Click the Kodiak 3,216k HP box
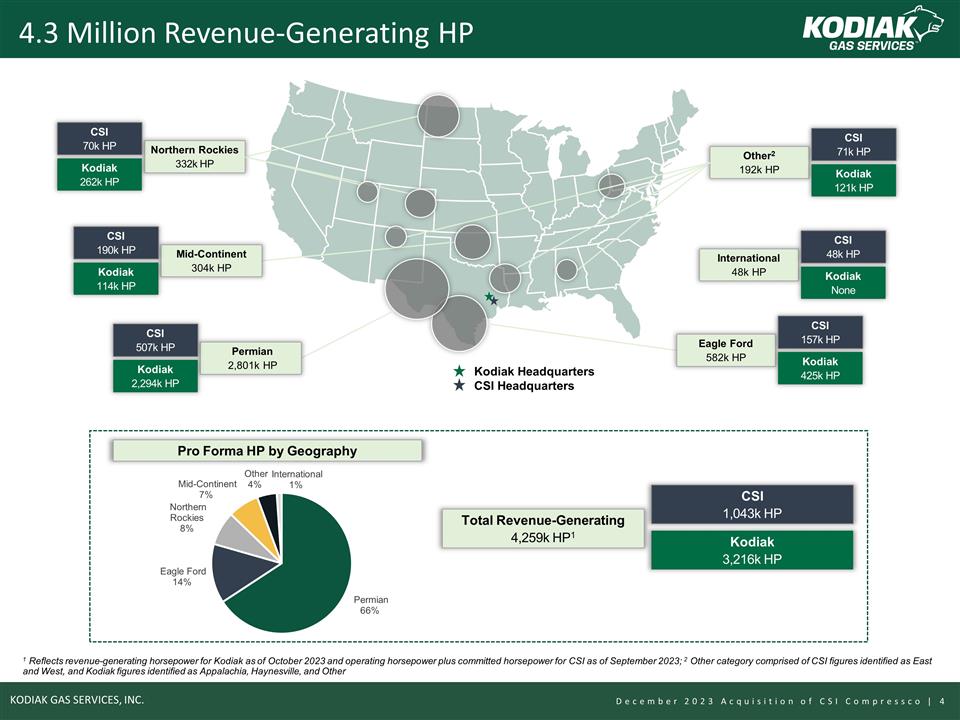This screenshot has height=720, width=960. pyautogui.click(x=752, y=550)
